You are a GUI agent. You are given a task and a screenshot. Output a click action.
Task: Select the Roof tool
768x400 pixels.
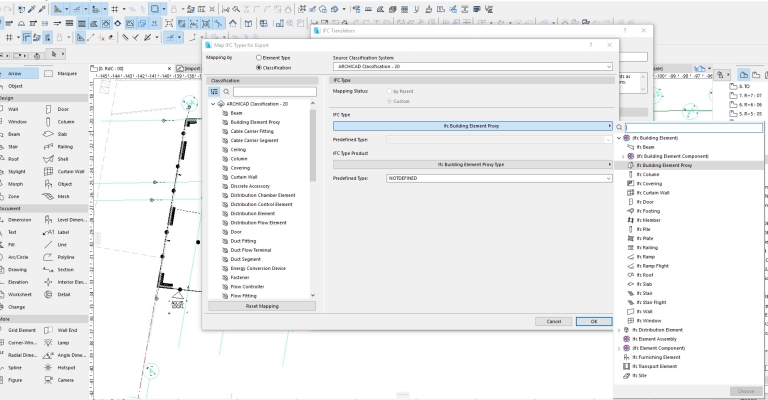point(13,159)
